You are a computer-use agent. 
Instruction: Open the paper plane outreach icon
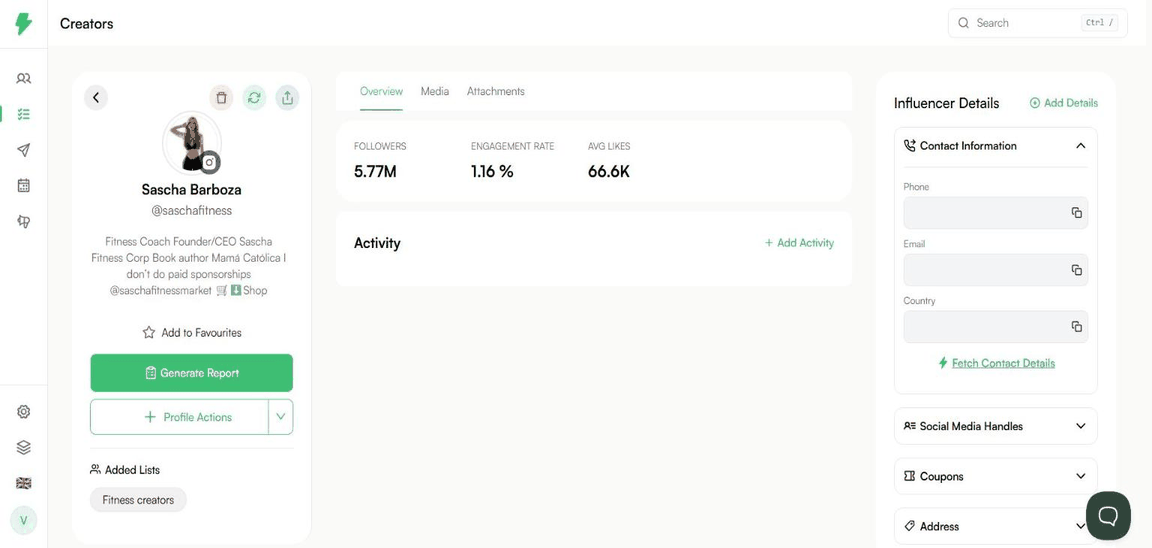pyautogui.click(x=24, y=150)
